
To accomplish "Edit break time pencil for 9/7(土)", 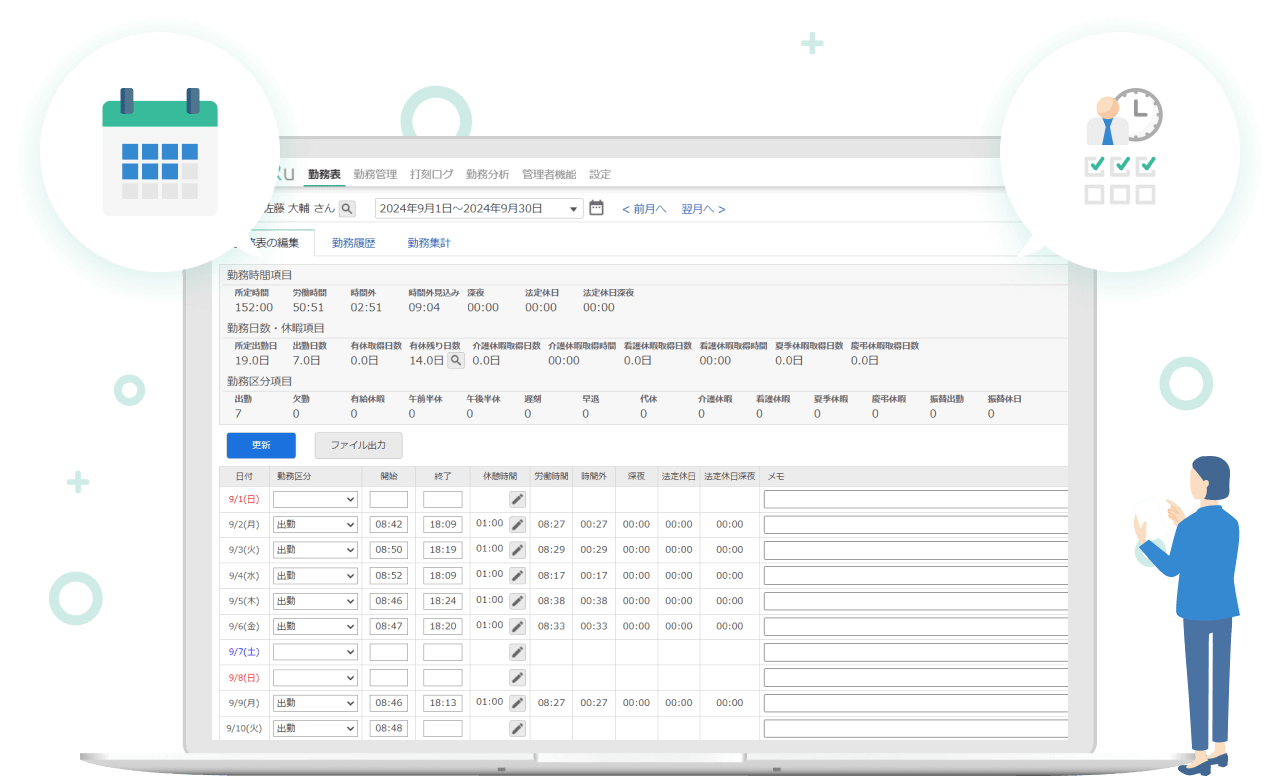I will (x=517, y=652).
